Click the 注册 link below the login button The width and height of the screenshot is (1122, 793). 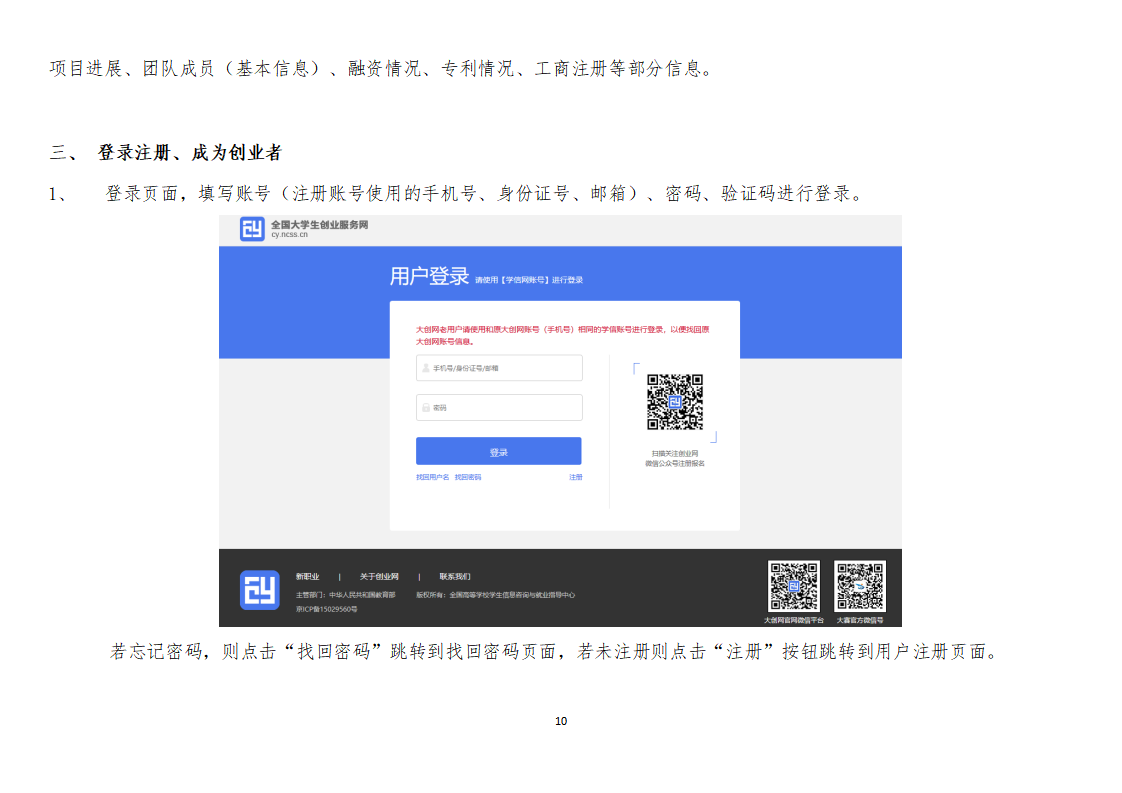coord(576,478)
